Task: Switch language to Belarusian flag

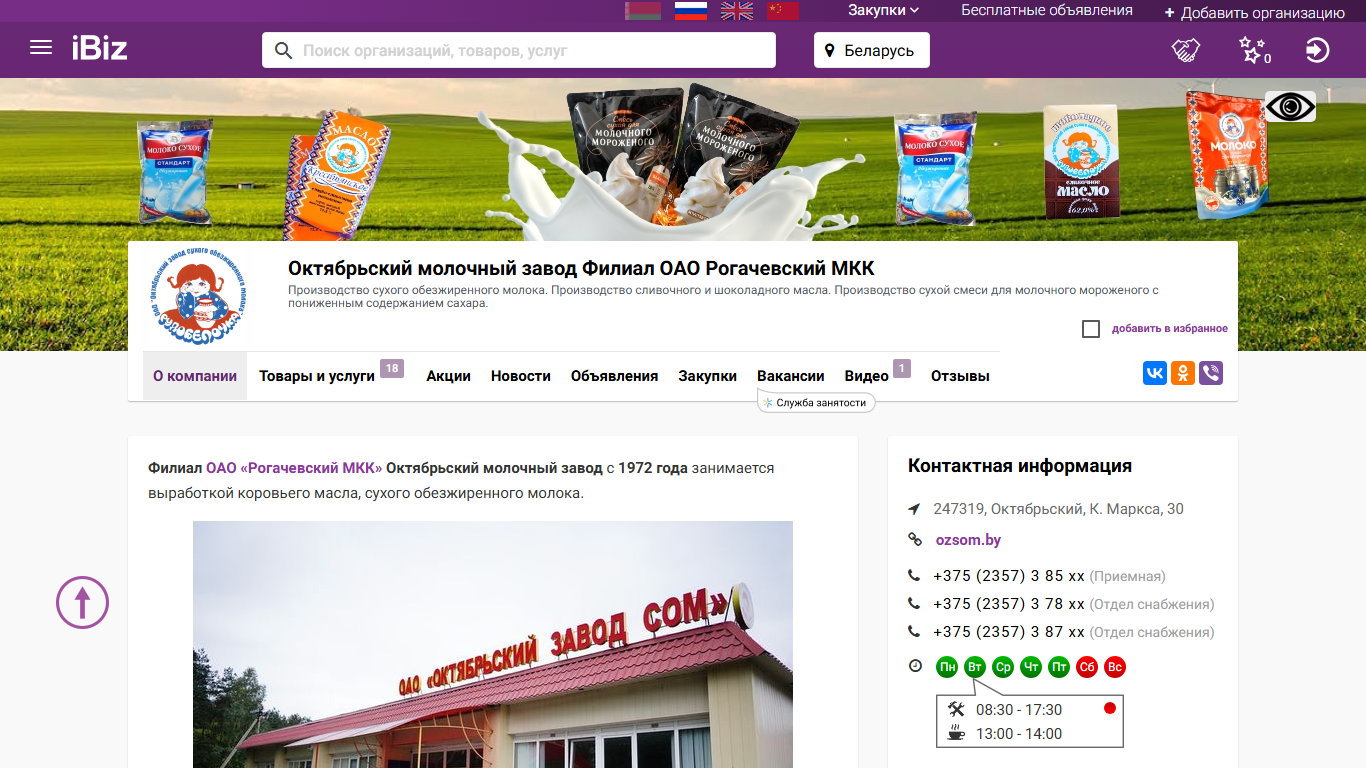Action: (x=643, y=10)
